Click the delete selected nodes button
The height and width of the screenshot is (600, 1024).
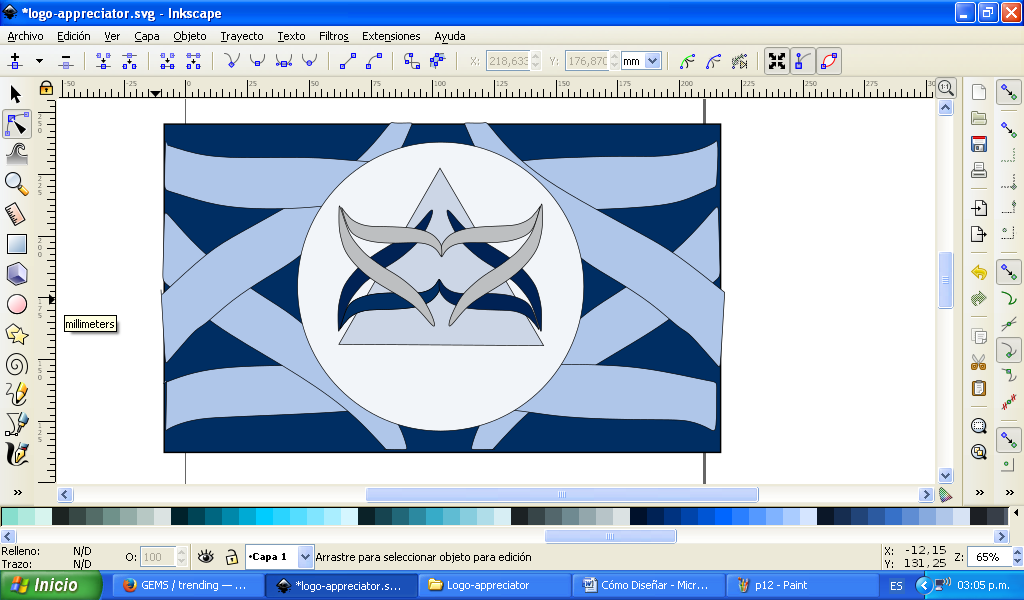pyautogui.click(x=65, y=61)
